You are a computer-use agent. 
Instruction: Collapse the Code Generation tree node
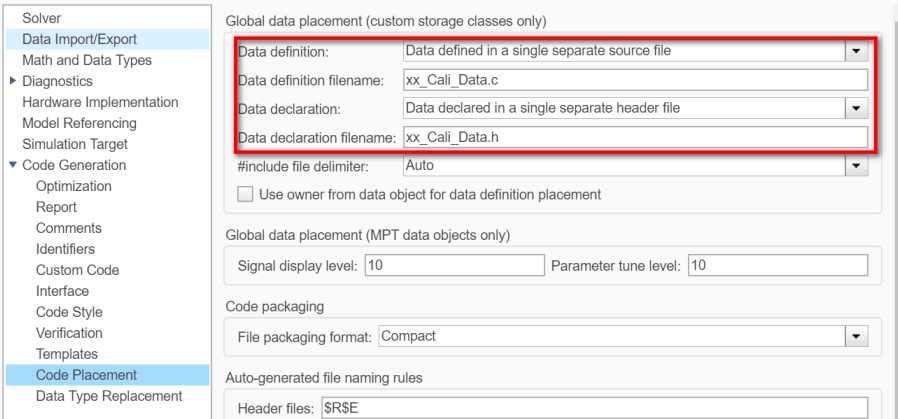click(12, 165)
